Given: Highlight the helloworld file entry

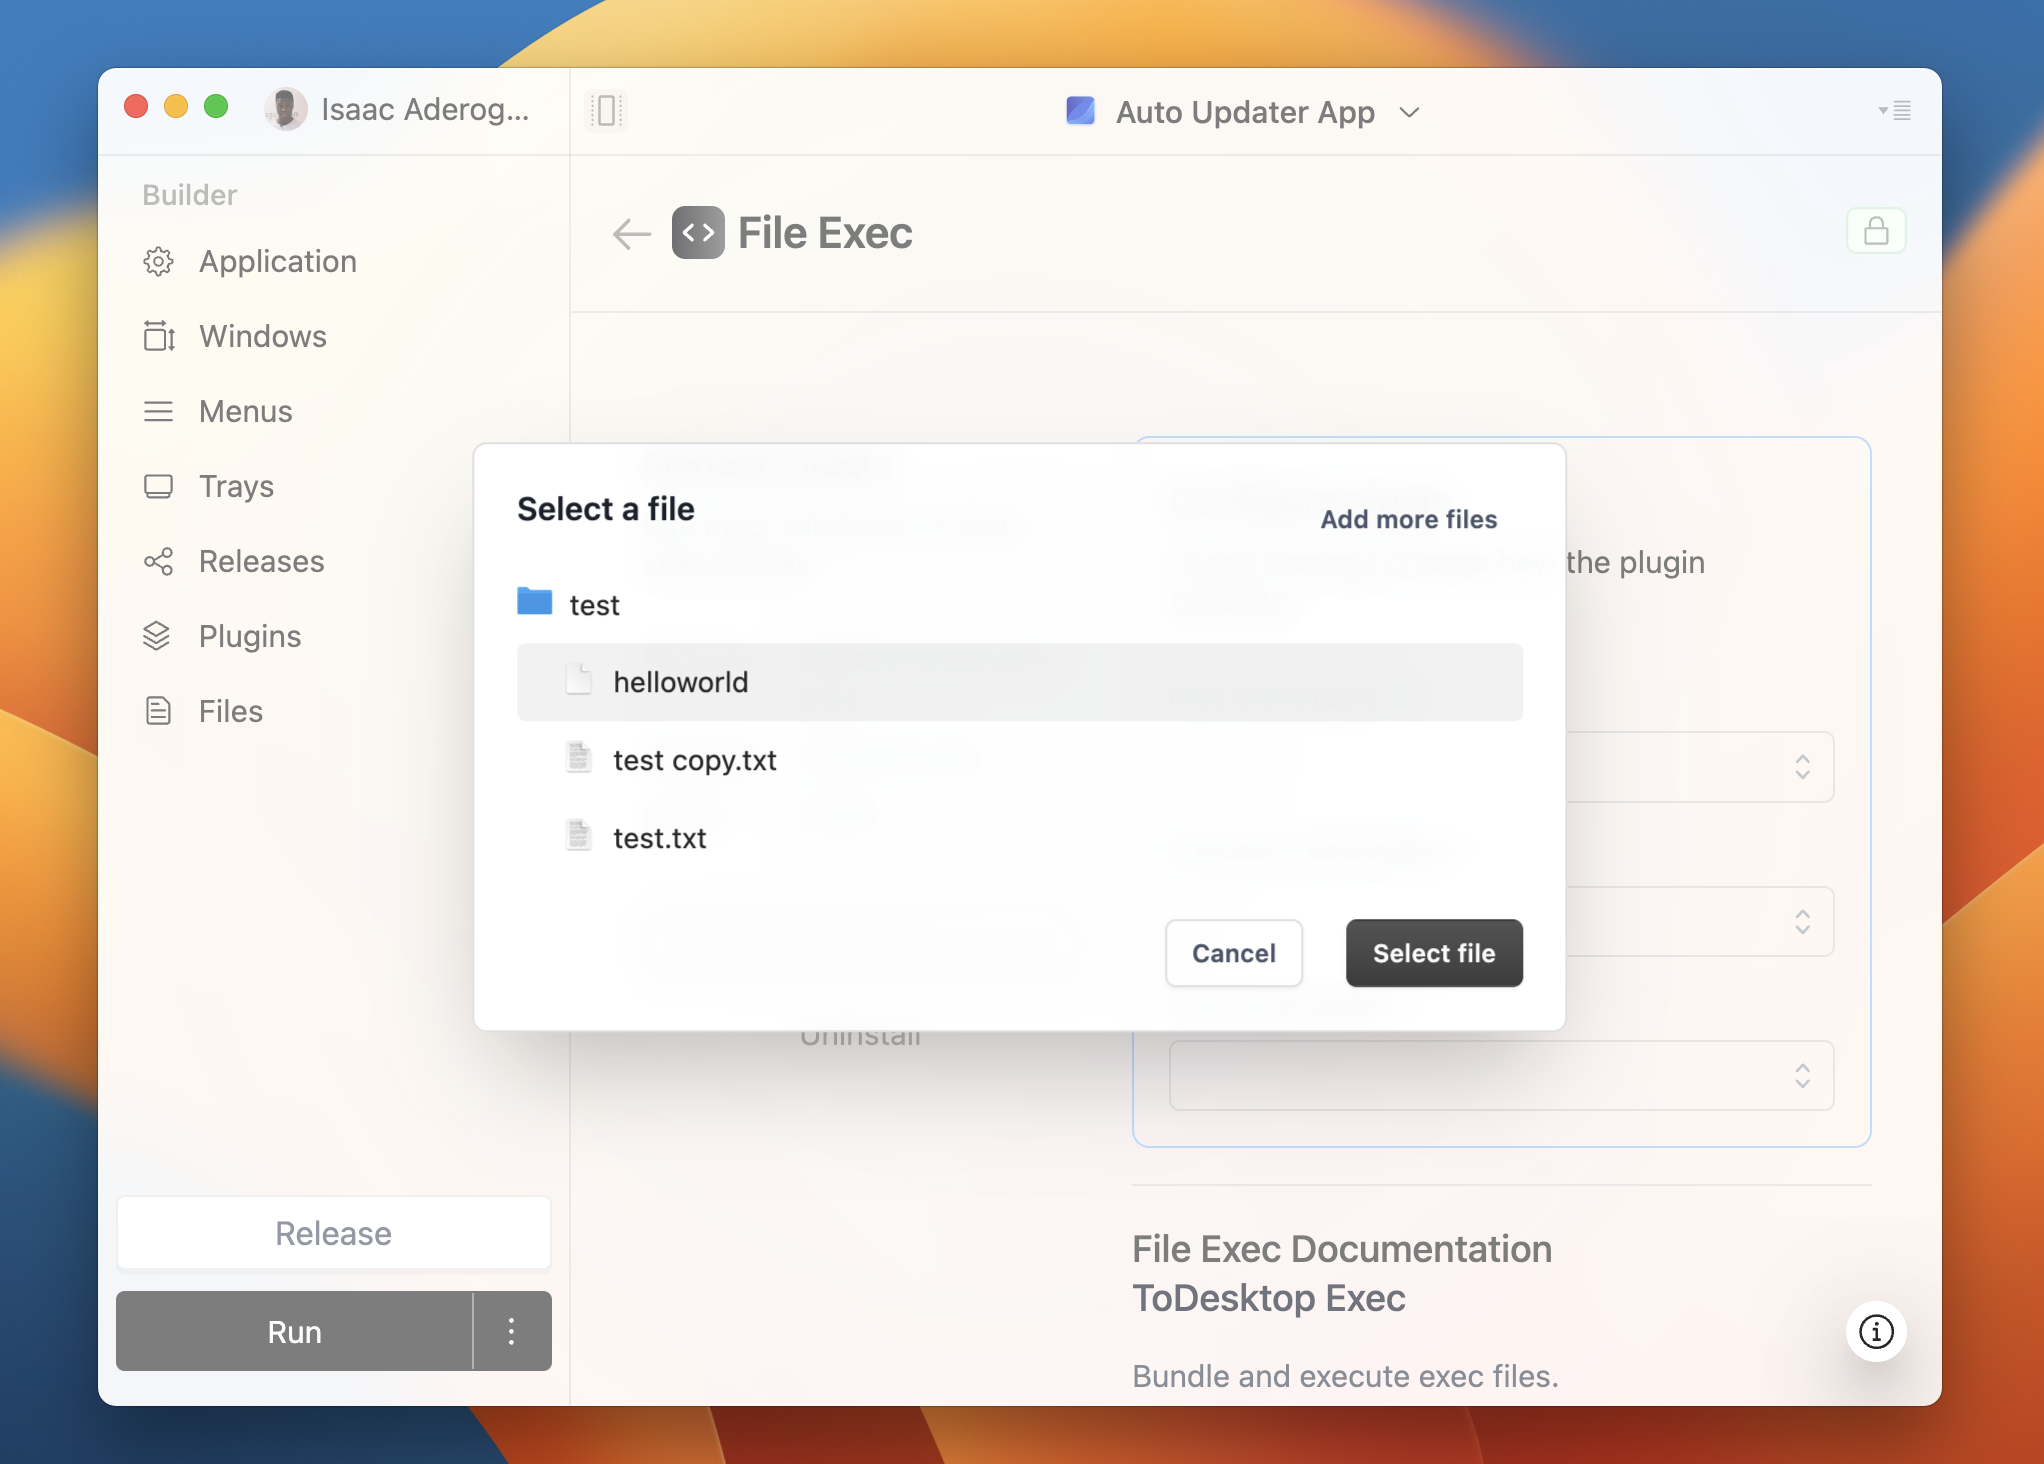Looking at the screenshot, I should (x=680, y=682).
